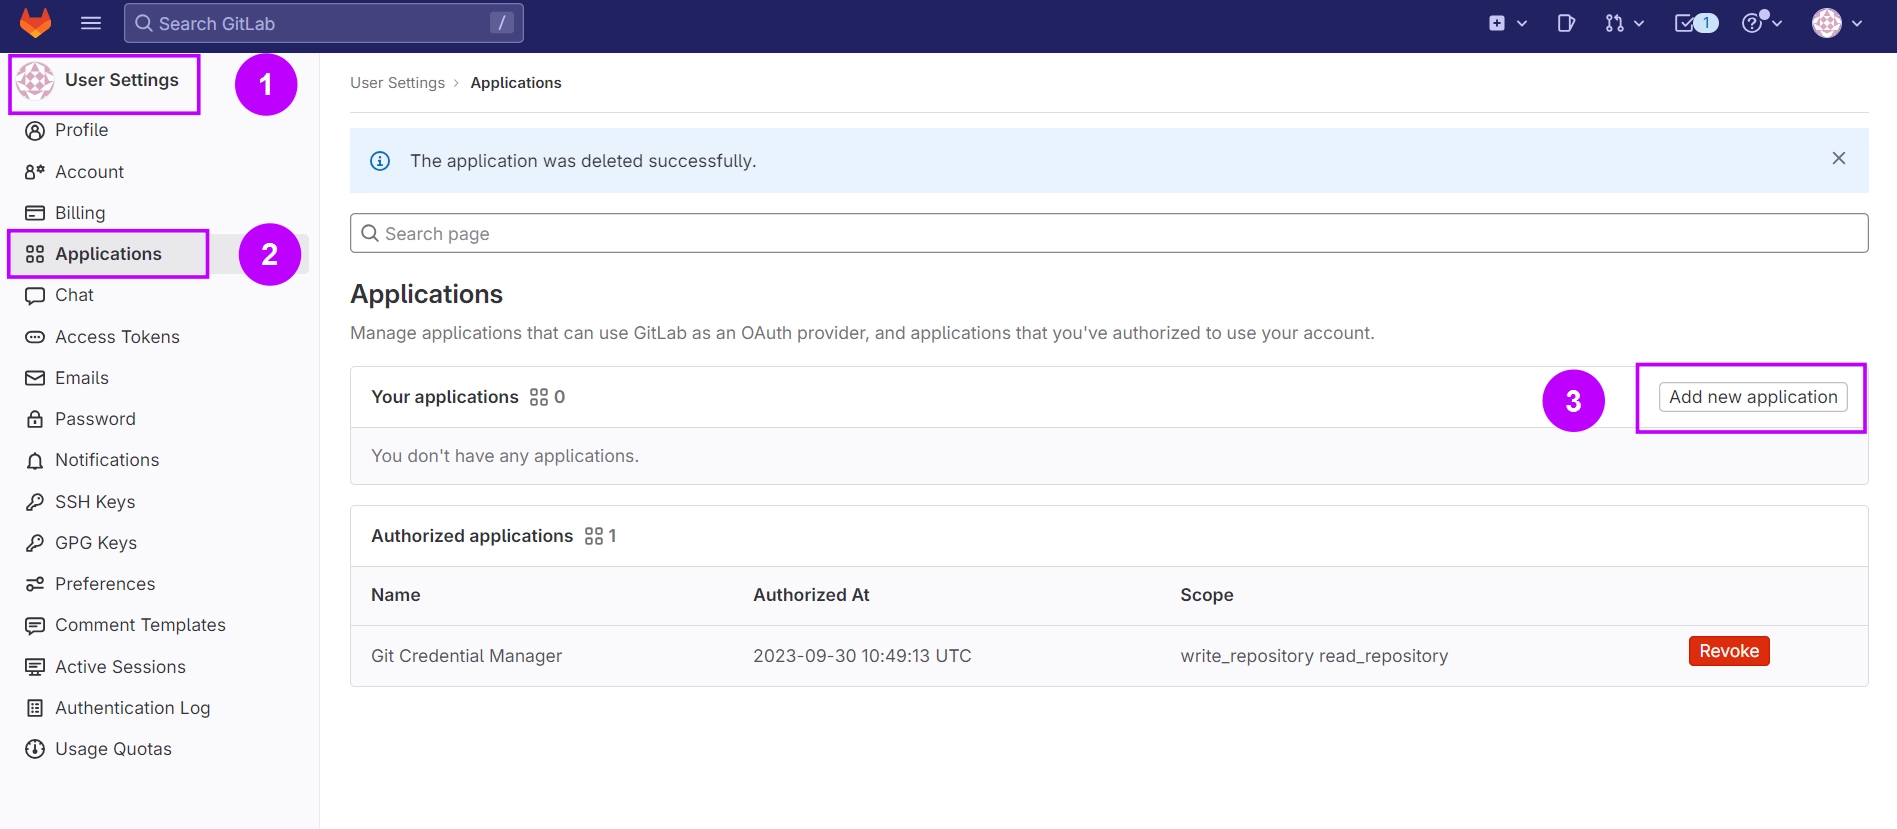Expand the create new dropdown

click(x=1507, y=23)
